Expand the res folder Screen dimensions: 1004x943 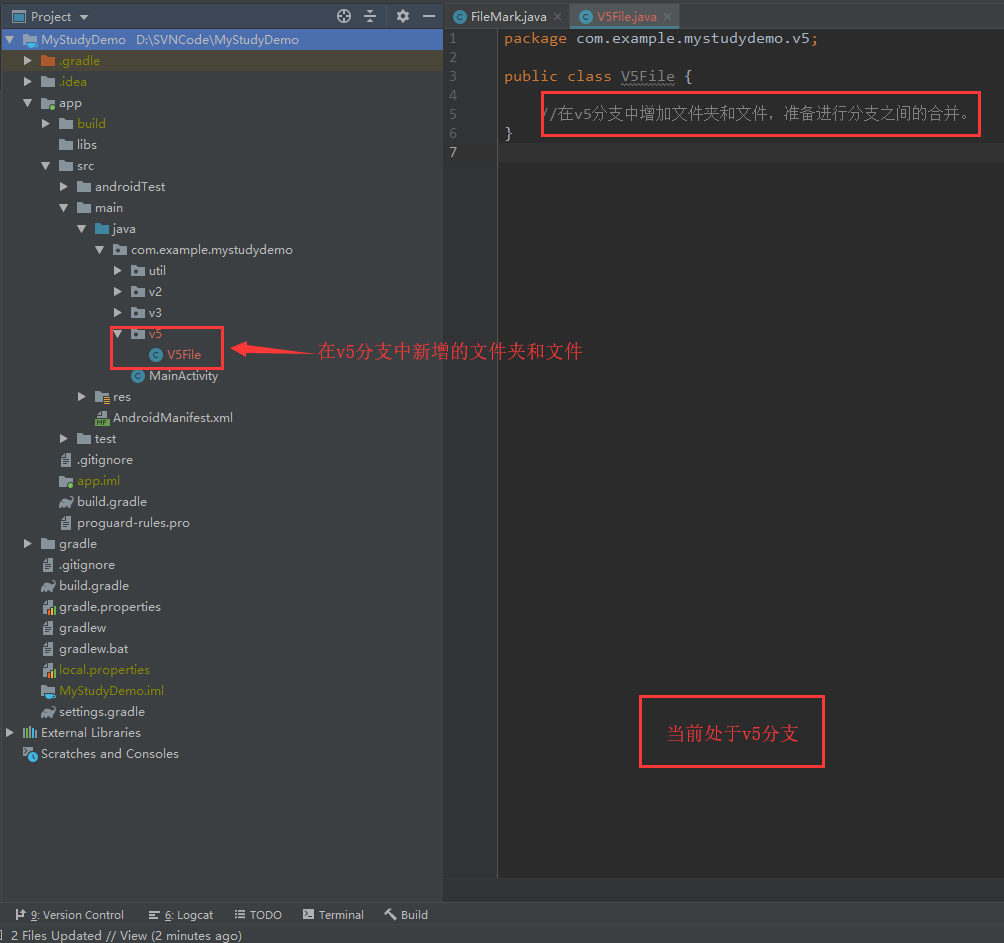[81, 397]
